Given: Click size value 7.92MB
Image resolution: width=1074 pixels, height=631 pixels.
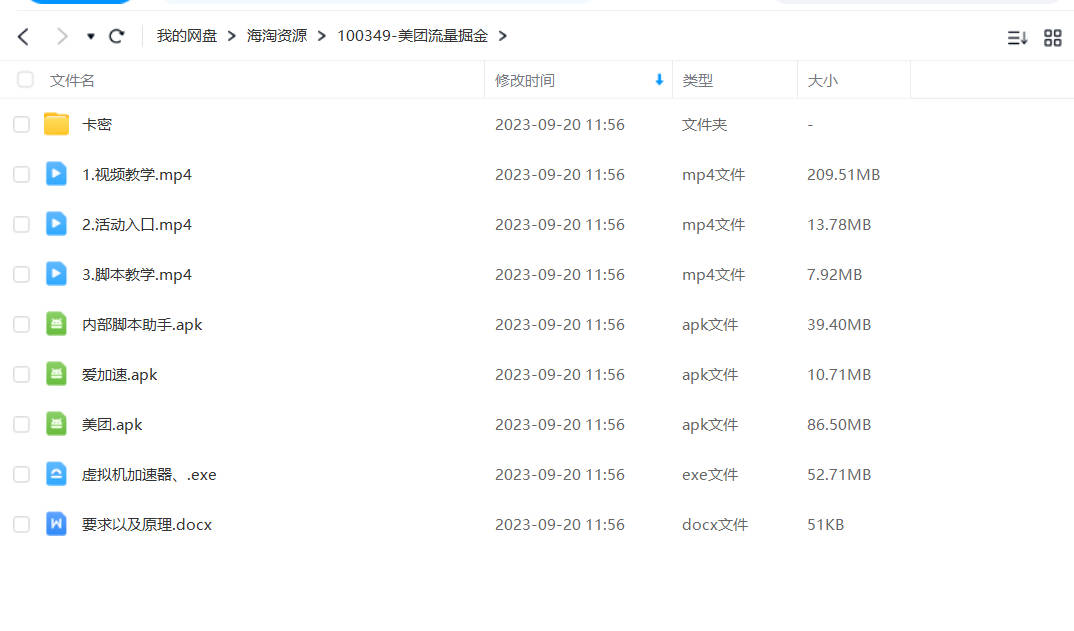Looking at the screenshot, I should pos(834,275).
